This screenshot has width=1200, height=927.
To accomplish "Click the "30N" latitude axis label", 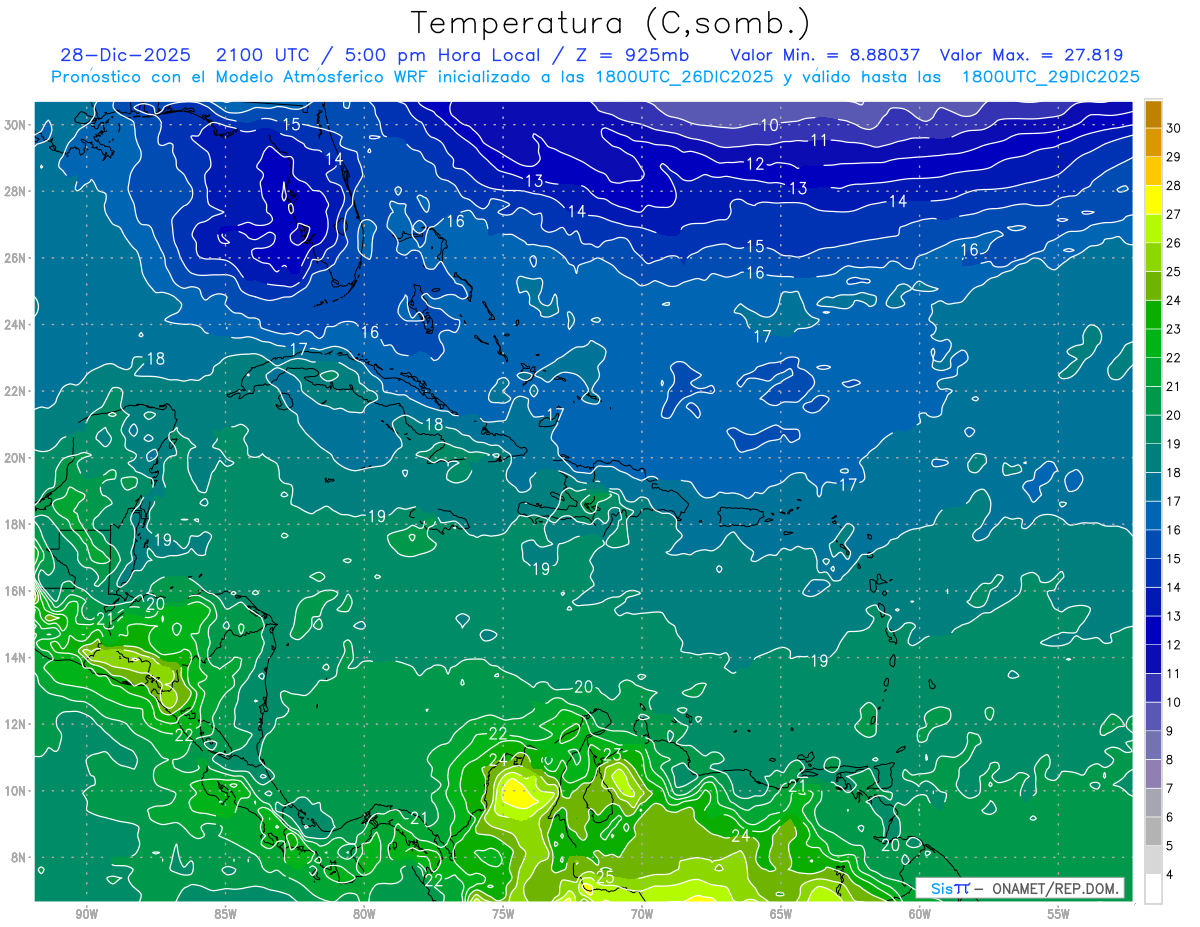I will (17, 125).
